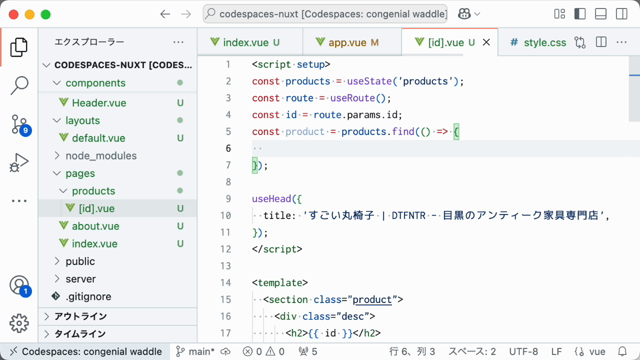Toggle the bottom panel visibility

point(601,14)
